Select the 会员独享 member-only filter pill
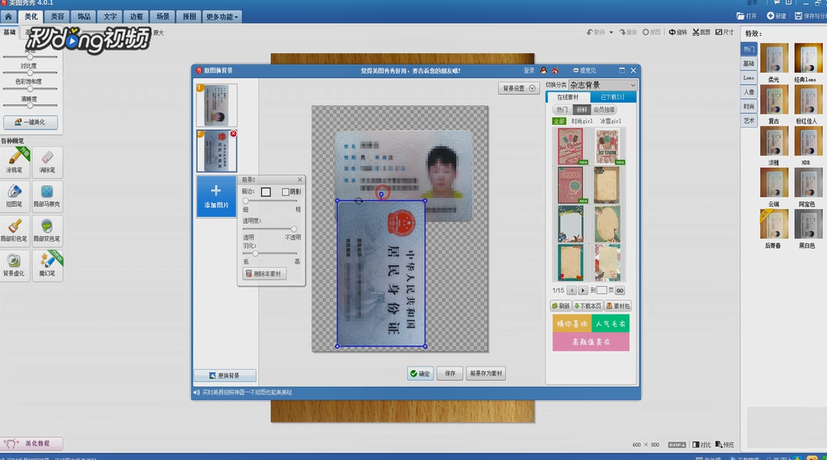 pos(604,110)
